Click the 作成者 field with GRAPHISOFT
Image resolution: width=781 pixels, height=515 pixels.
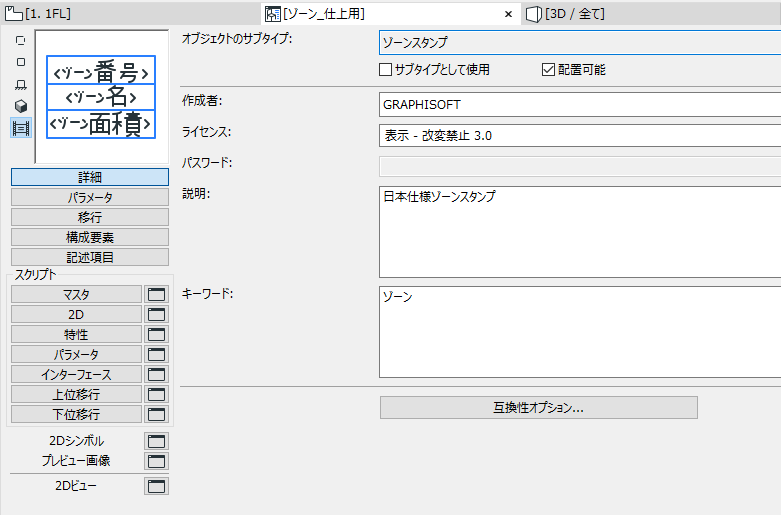point(580,105)
